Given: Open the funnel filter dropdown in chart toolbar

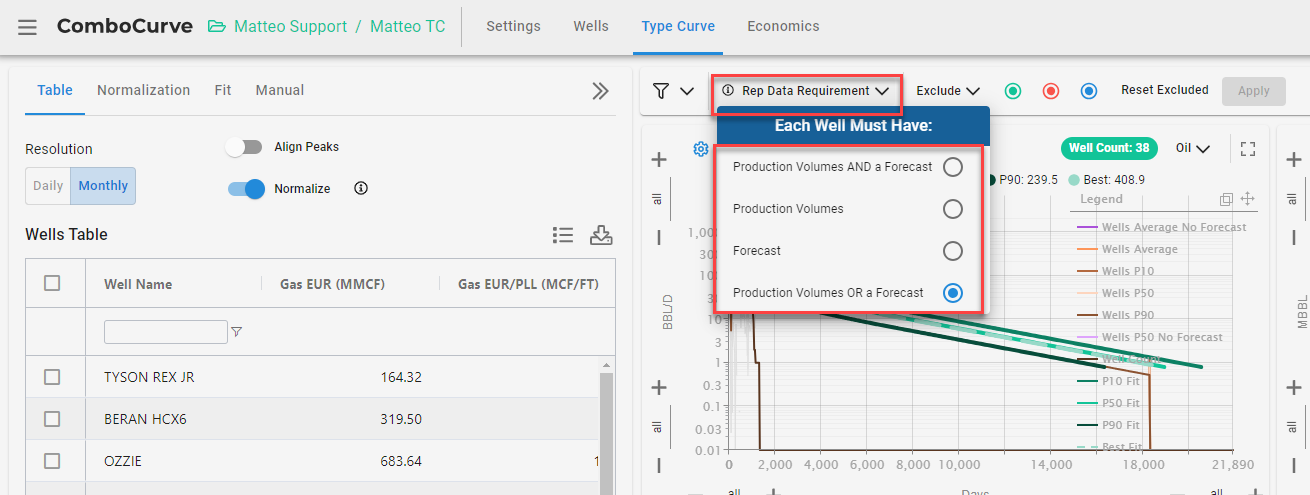Looking at the screenshot, I should click(x=673, y=91).
